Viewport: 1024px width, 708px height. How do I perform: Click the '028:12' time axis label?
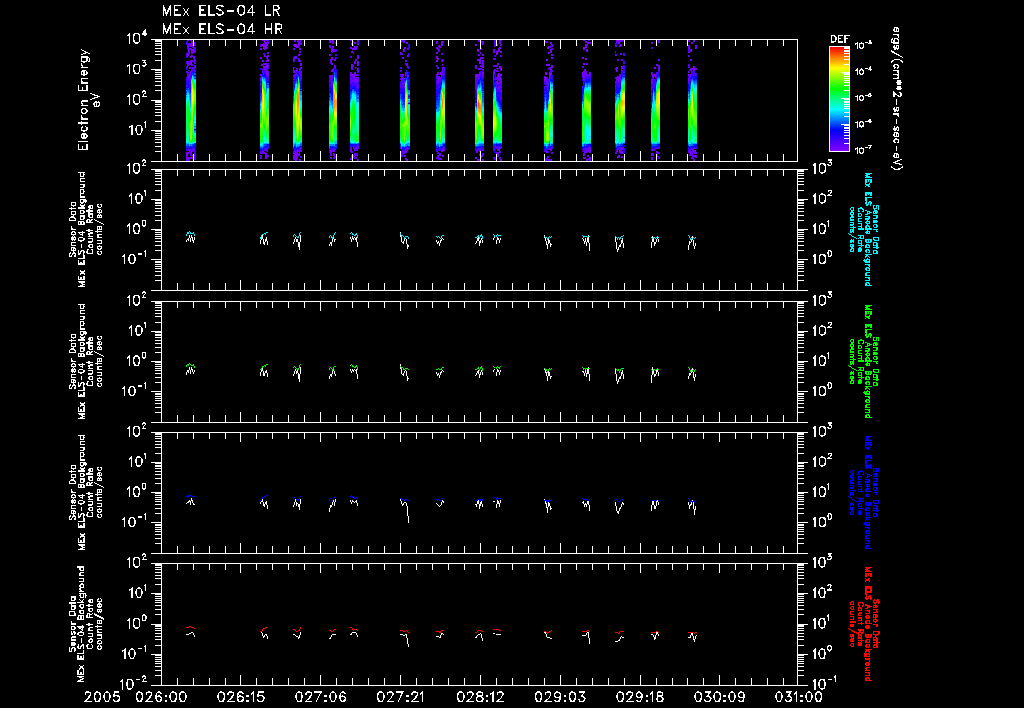[479, 697]
